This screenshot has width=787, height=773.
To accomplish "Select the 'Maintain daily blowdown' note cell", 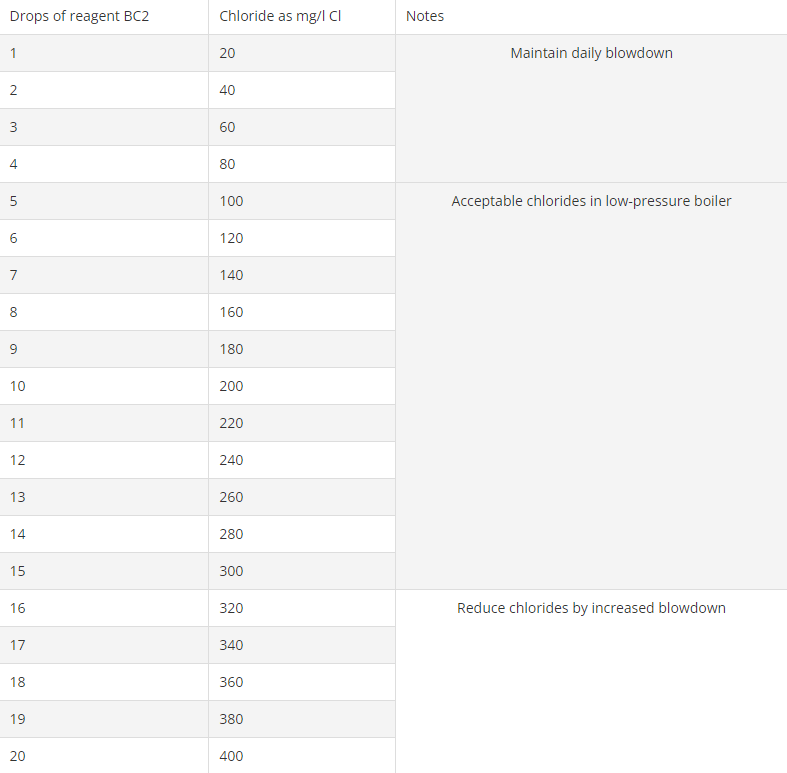I will pyautogui.click(x=591, y=108).
